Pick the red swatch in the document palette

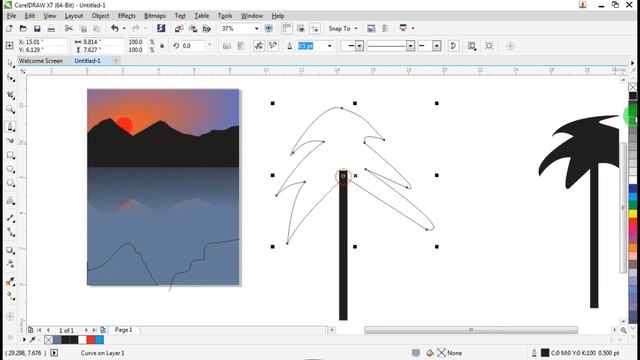click(x=91, y=340)
